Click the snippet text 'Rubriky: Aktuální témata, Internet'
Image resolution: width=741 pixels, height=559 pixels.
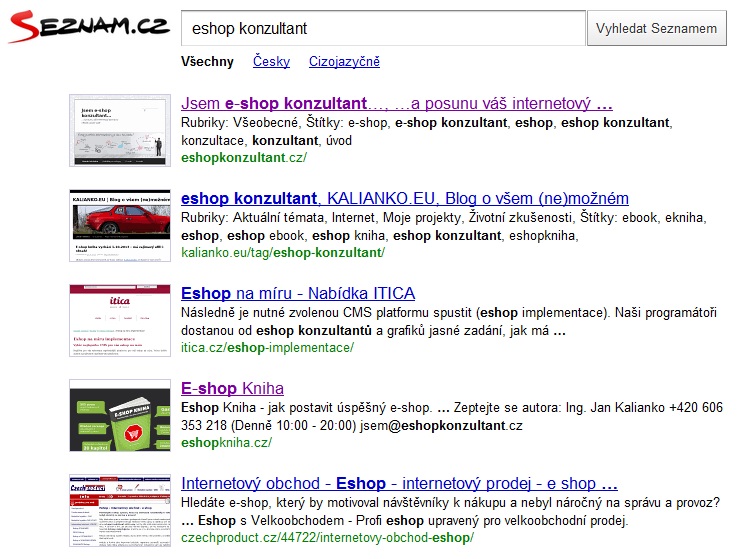pos(279,218)
